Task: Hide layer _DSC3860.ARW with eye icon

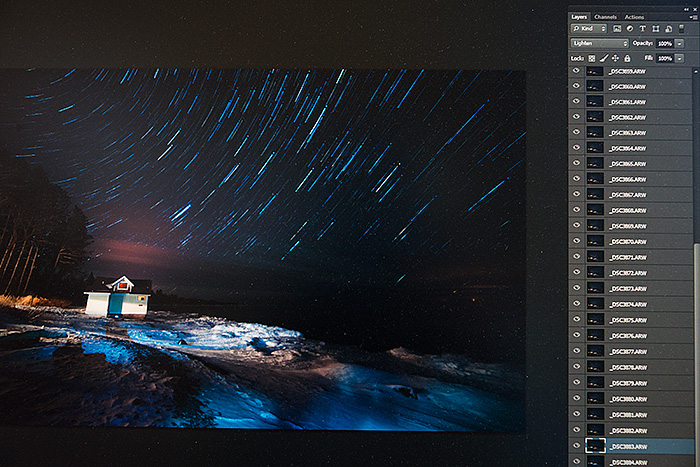Action: coord(576,86)
